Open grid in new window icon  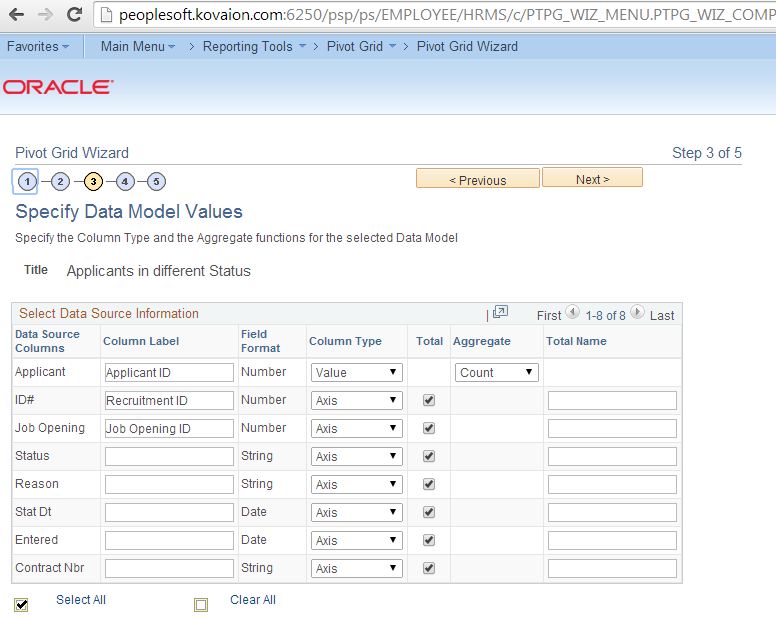coord(500,312)
